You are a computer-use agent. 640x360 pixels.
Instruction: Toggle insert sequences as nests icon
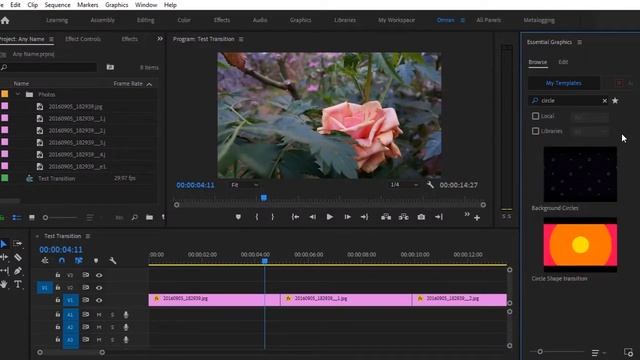pos(45,260)
